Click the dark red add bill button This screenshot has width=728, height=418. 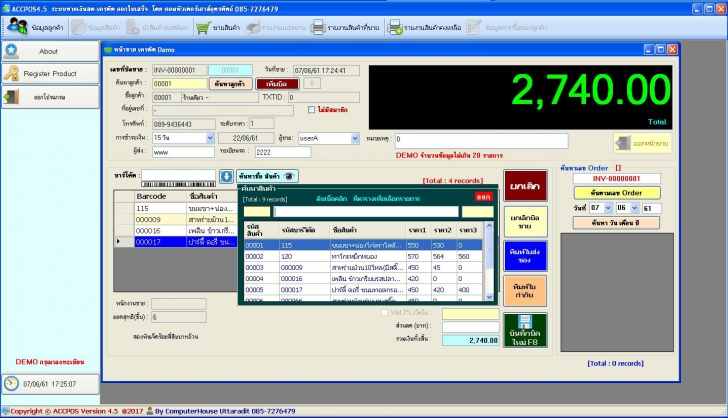pos(277,84)
